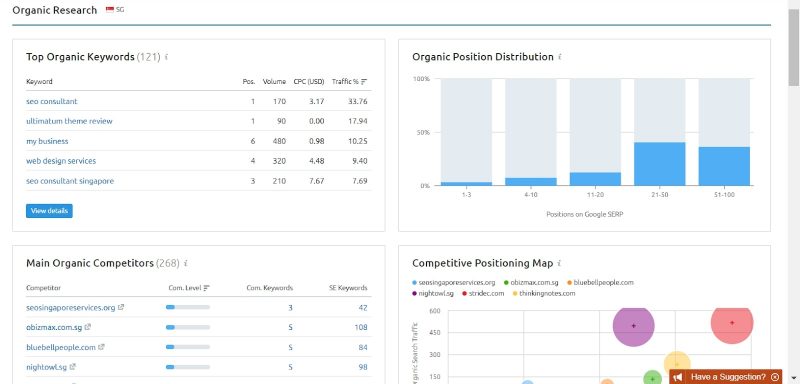Click Volume column header
This screenshot has width=800, height=384.
point(274,82)
